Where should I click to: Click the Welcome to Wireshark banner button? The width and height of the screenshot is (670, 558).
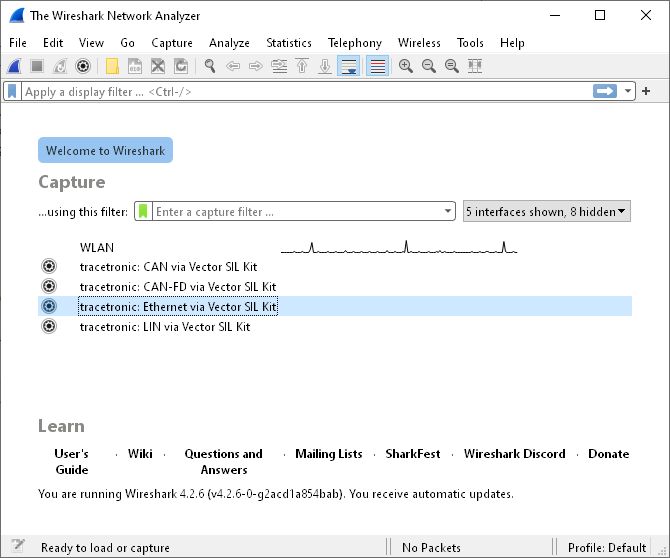coord(106,150)
